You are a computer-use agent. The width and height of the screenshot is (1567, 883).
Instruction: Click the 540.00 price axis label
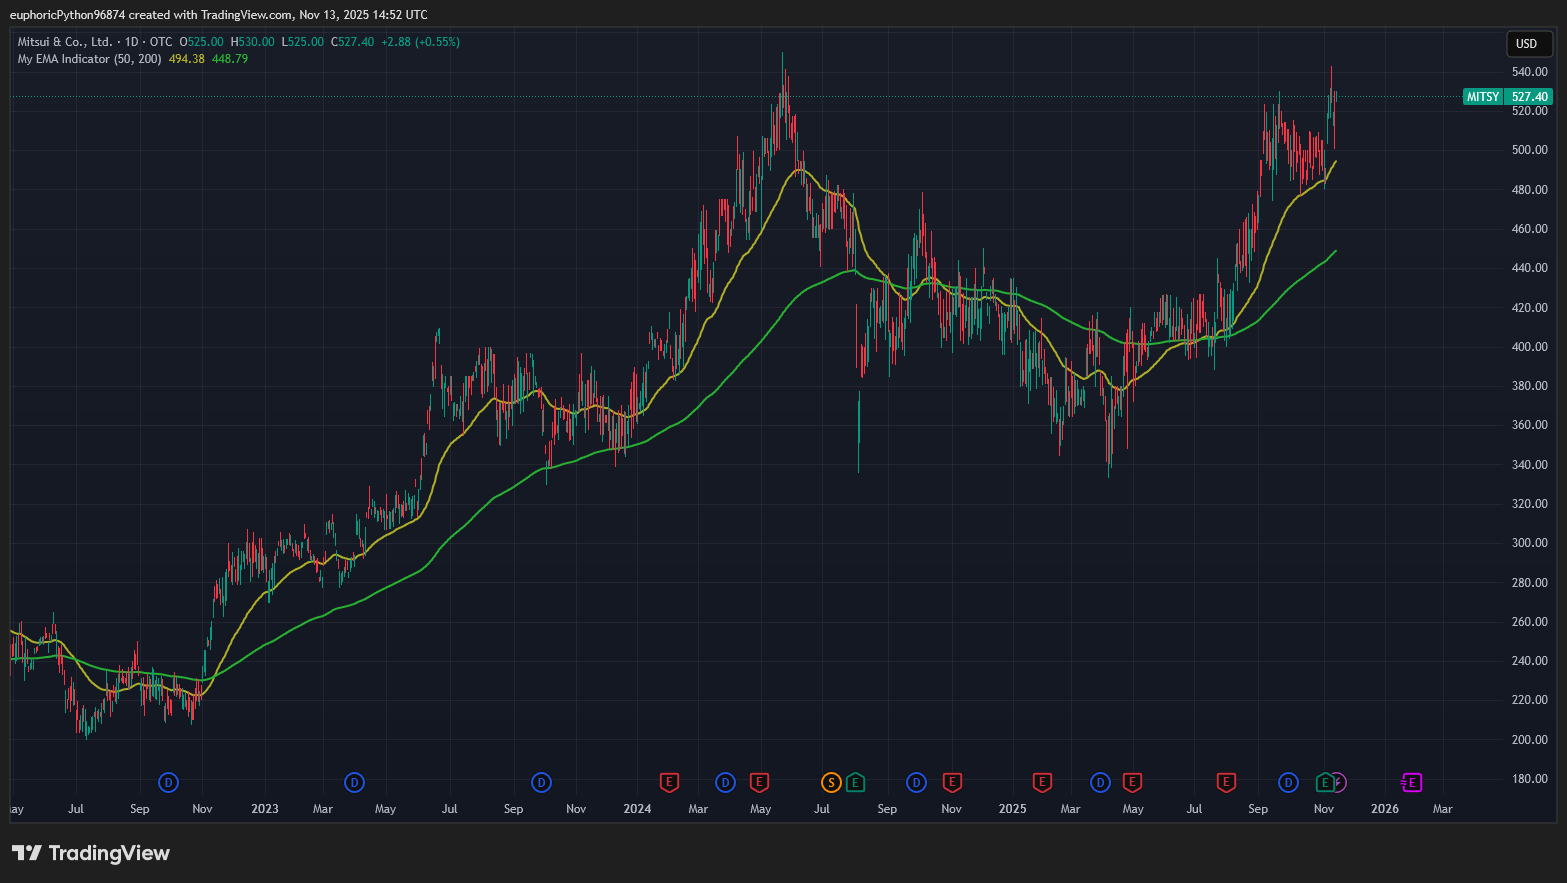tap(1529, 72)
